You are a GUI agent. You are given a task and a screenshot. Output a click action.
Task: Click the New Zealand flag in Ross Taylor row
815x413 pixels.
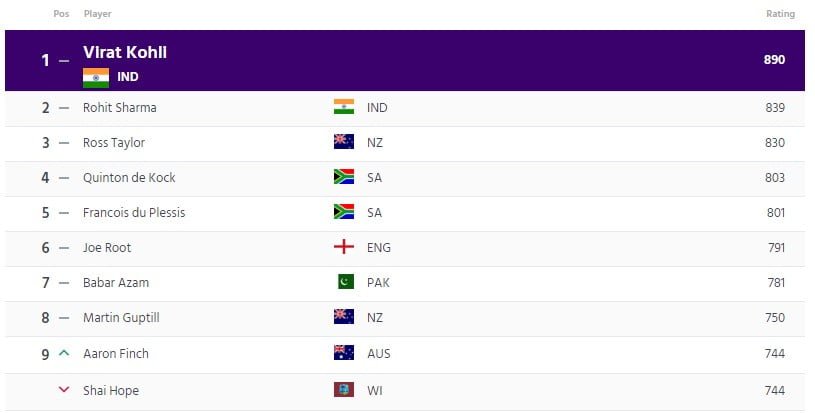tap(344, 141)
